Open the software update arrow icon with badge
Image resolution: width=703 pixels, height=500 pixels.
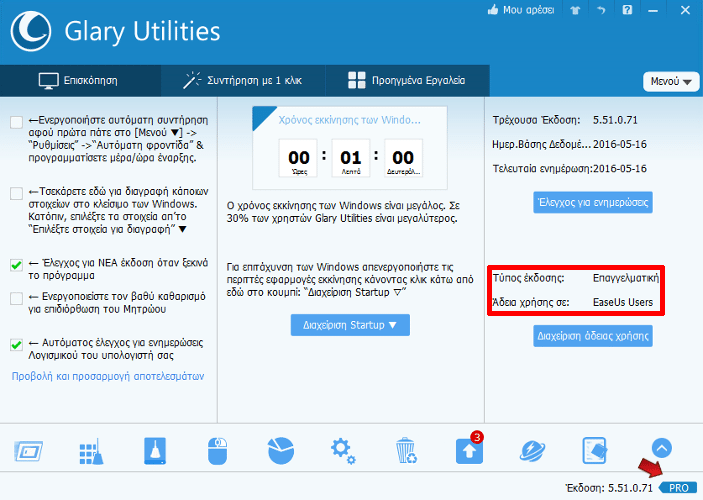coord(469,448)
